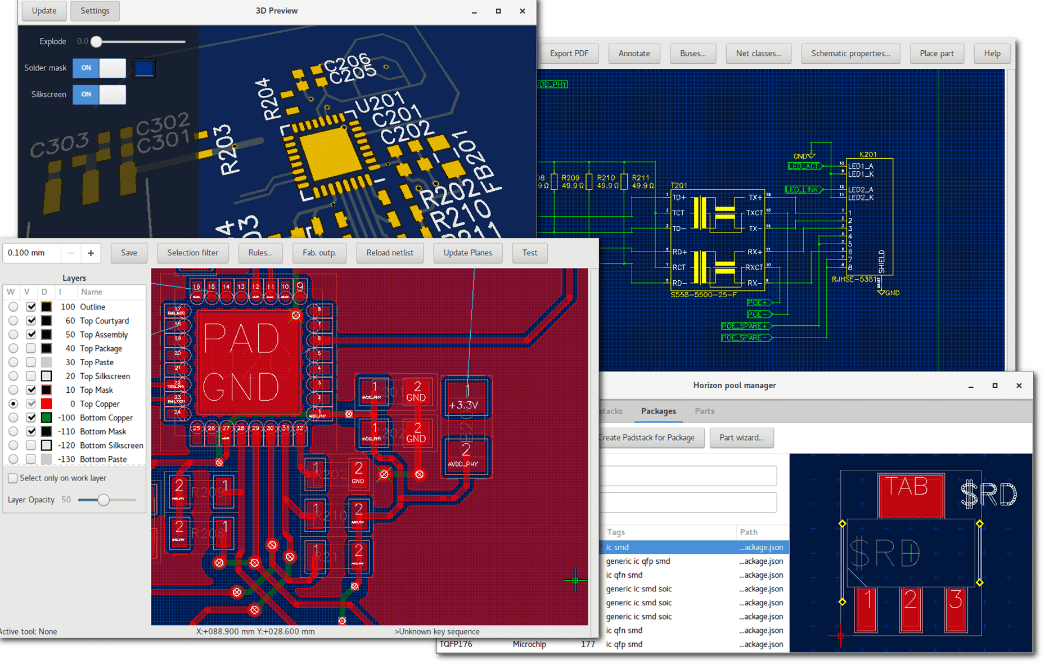Set Bottom Copper as the work layer
Screen dimensions: 1062x668
click(x=13, y=417)
